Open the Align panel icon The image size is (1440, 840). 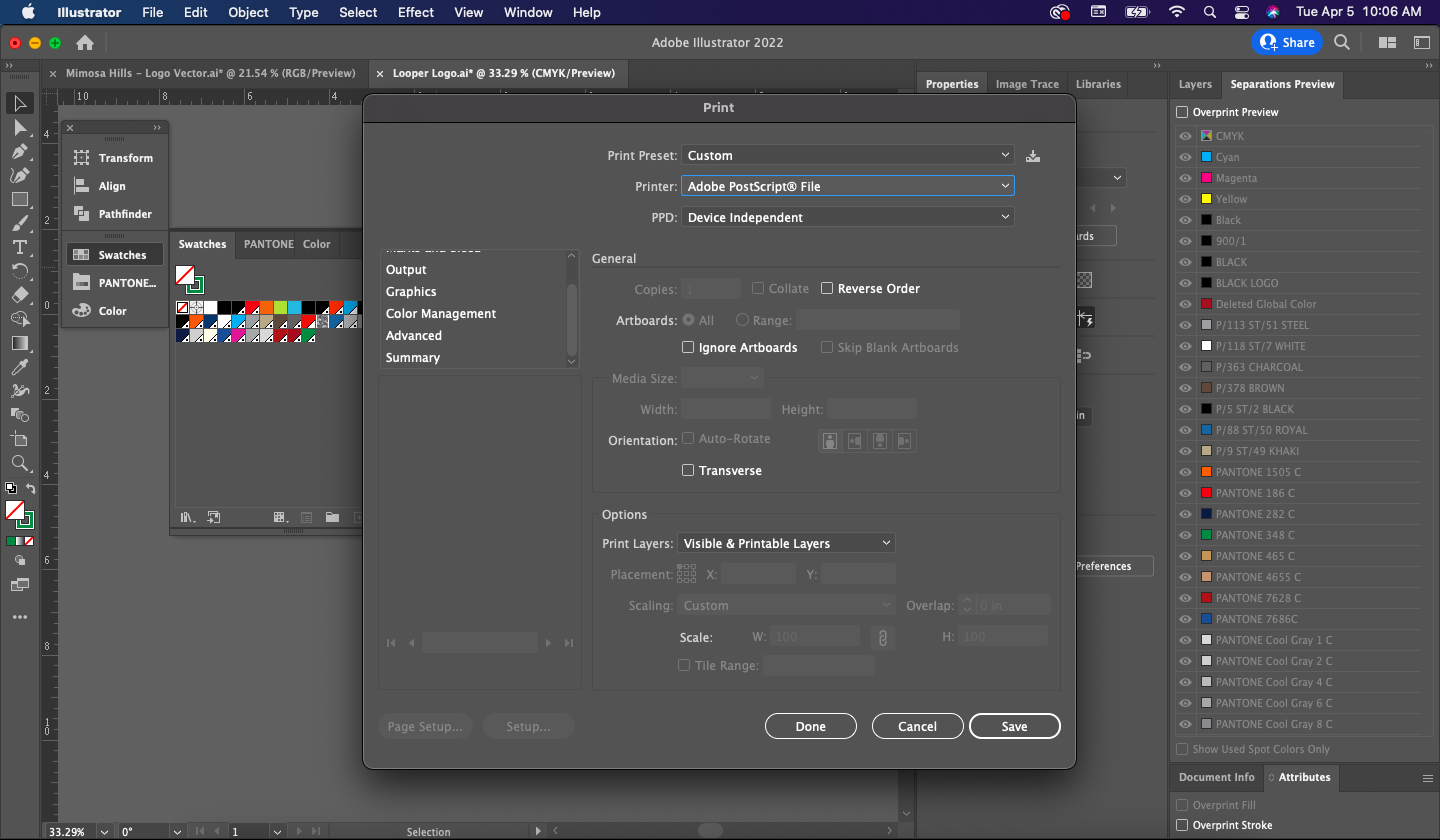(x=82, y=186)
